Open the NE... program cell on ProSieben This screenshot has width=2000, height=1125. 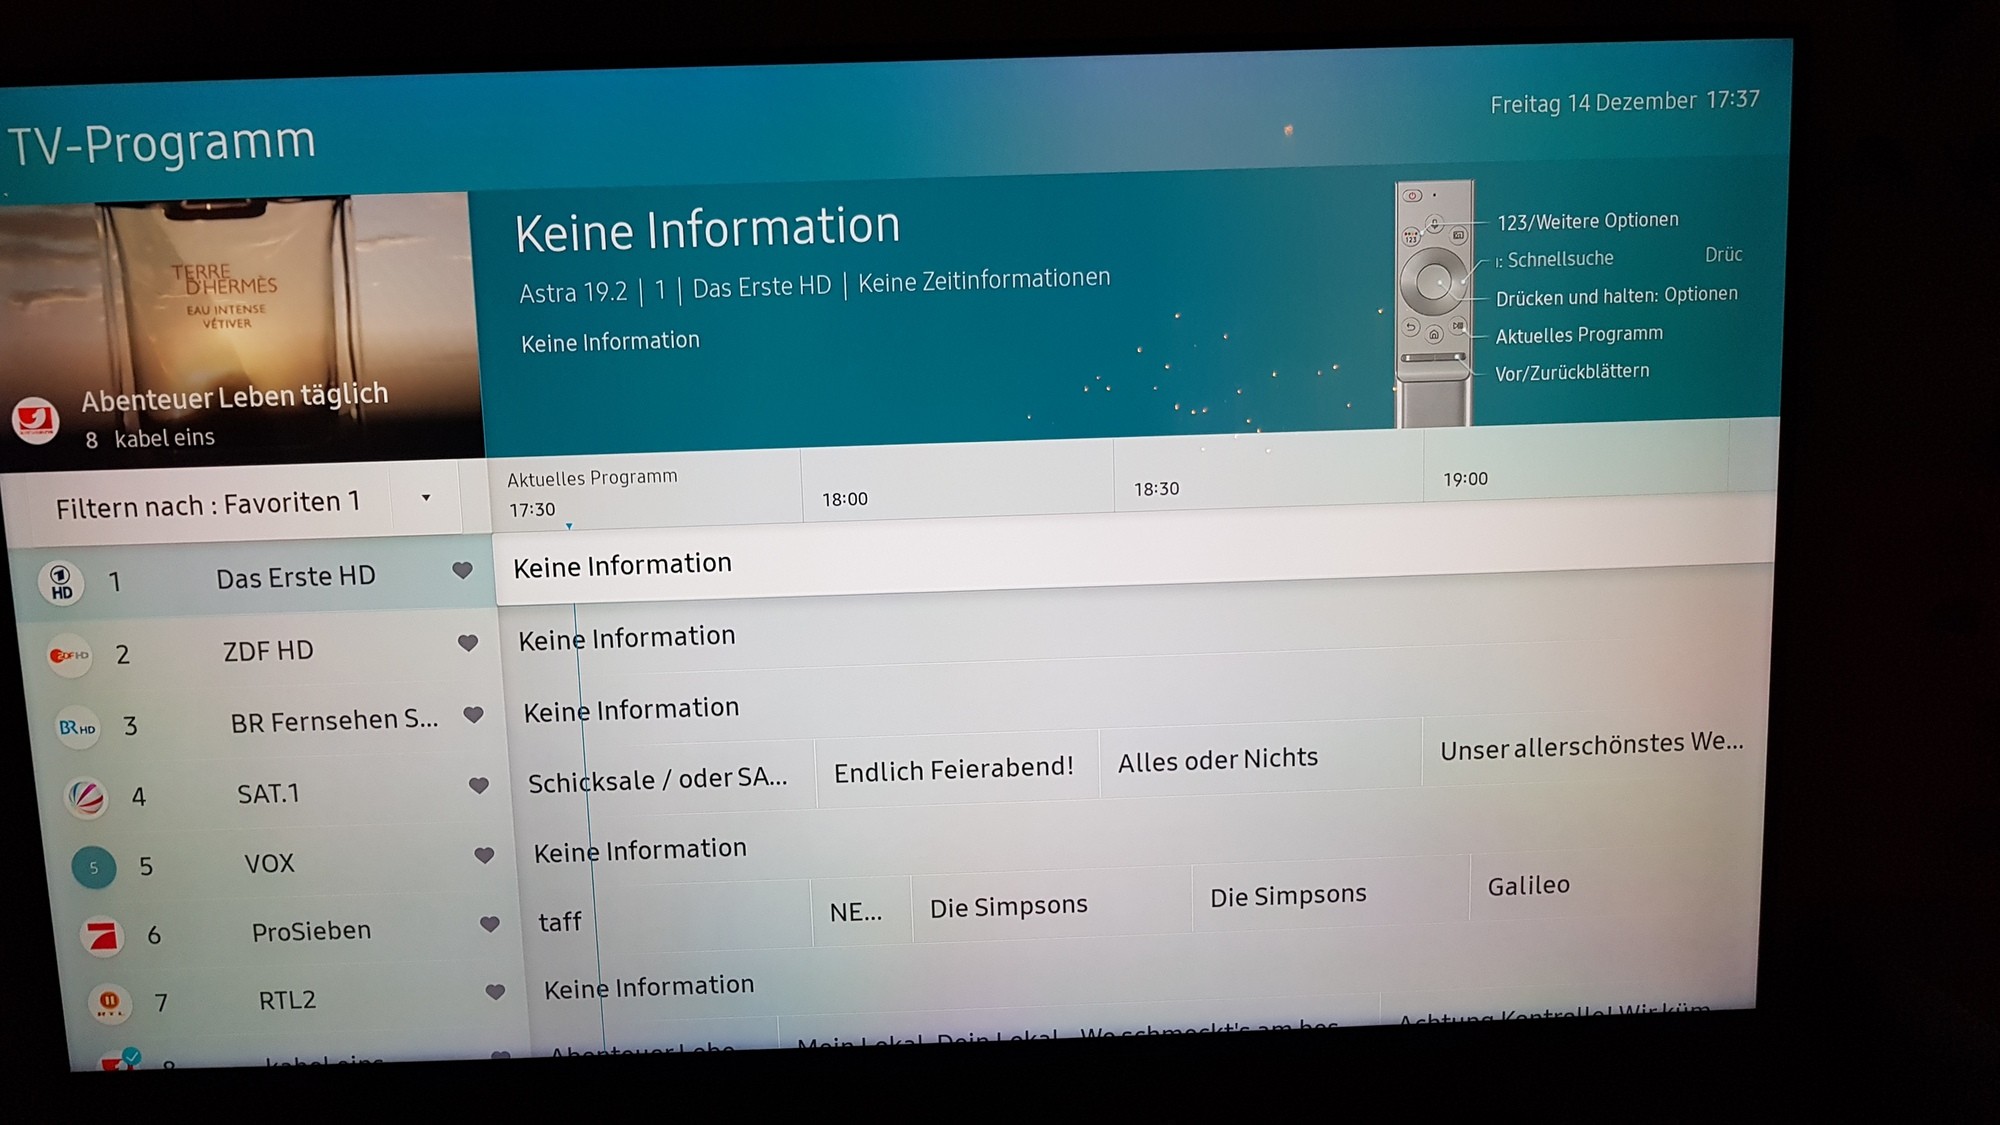click(x=860, y=911)
